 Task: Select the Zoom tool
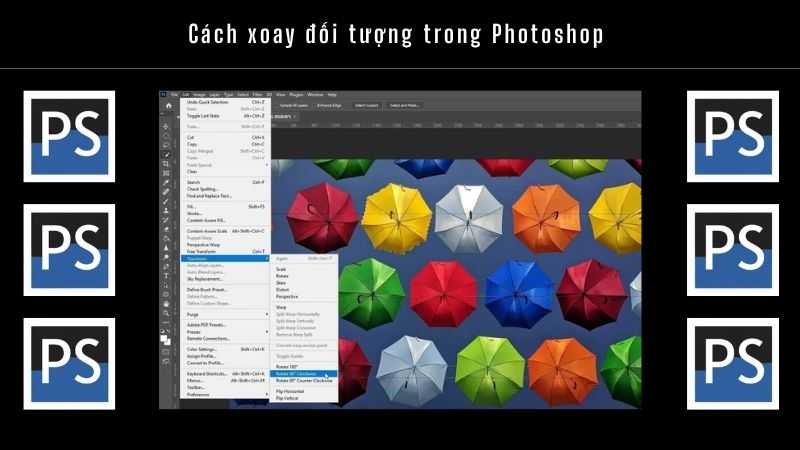[x=166, y=313]
